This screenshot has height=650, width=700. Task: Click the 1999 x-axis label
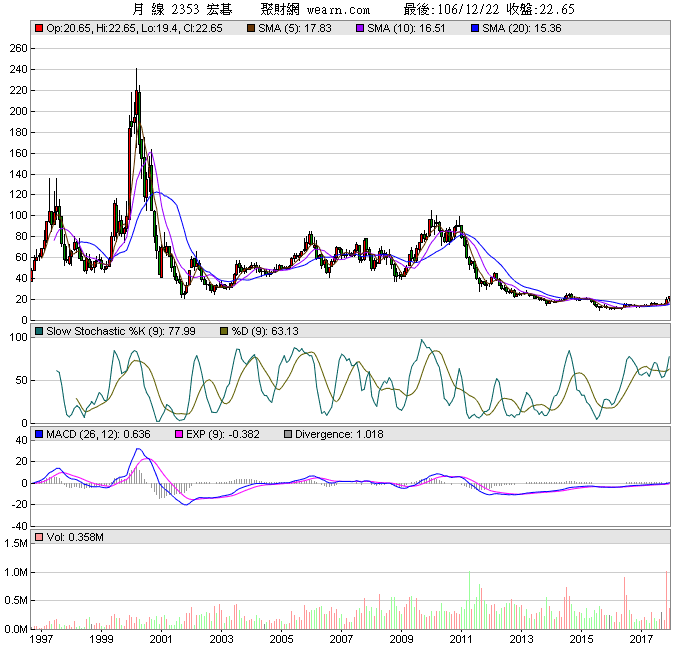click(101, 639)
